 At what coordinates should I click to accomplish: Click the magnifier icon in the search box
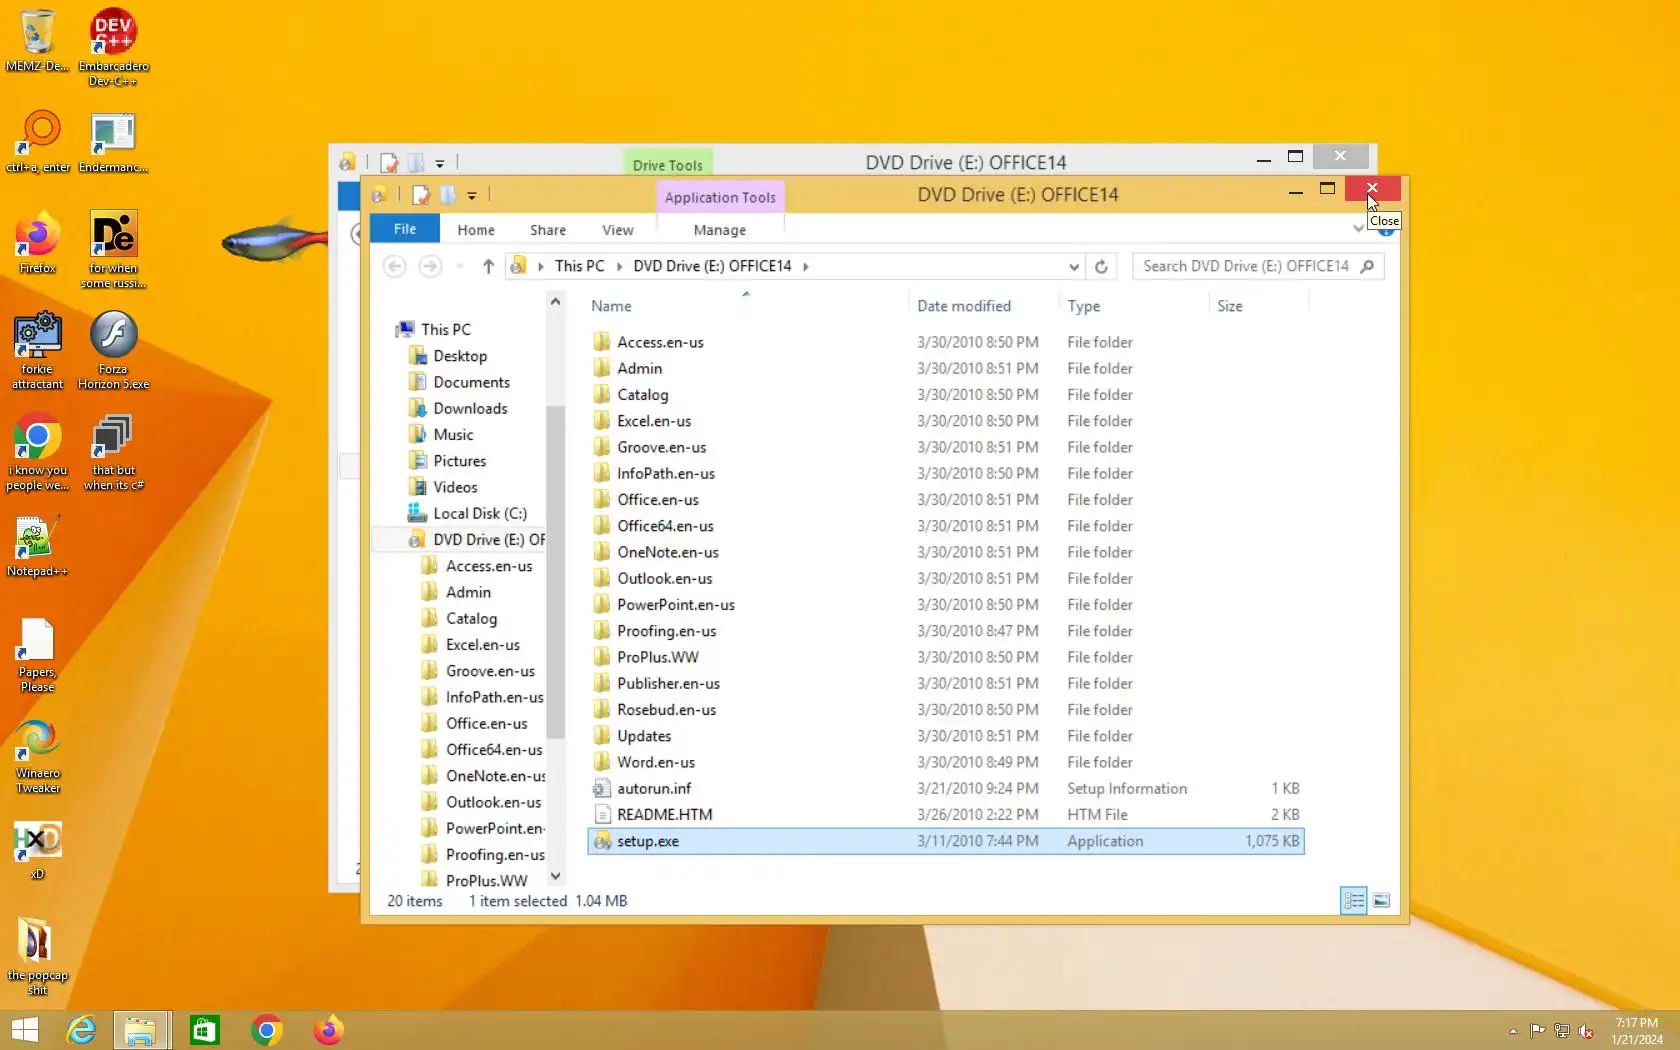point(1367,266)
